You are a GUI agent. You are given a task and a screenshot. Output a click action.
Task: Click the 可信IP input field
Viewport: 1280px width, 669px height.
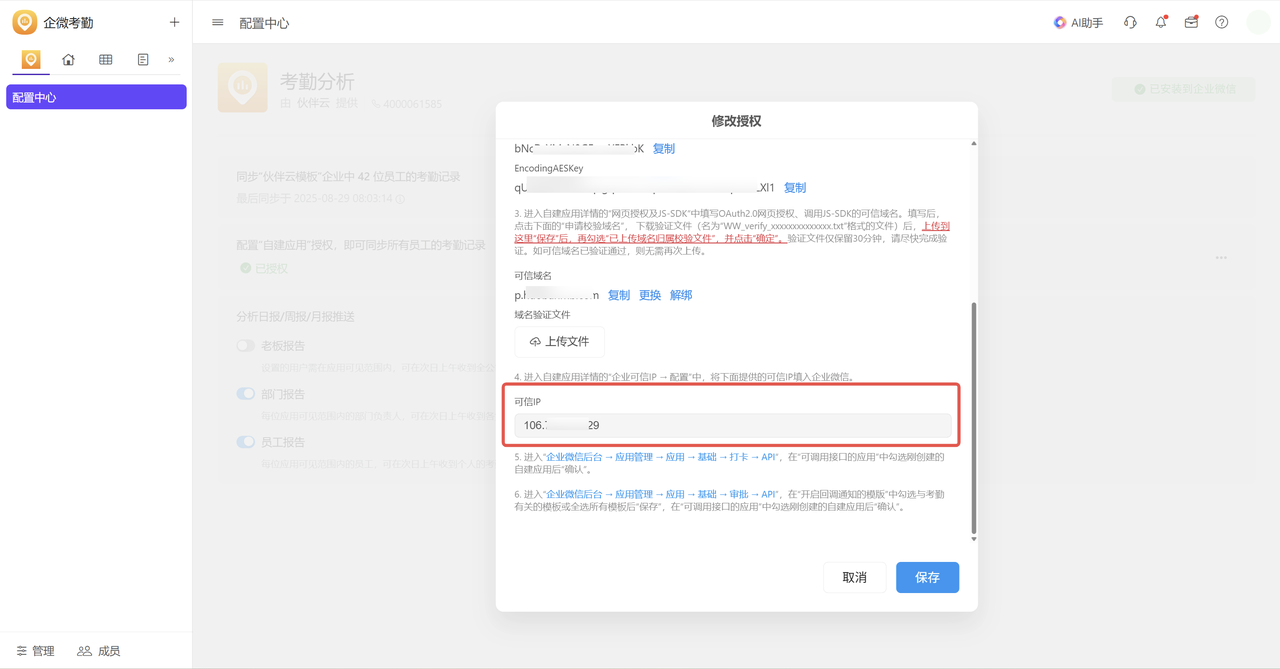tap(733, 425)
